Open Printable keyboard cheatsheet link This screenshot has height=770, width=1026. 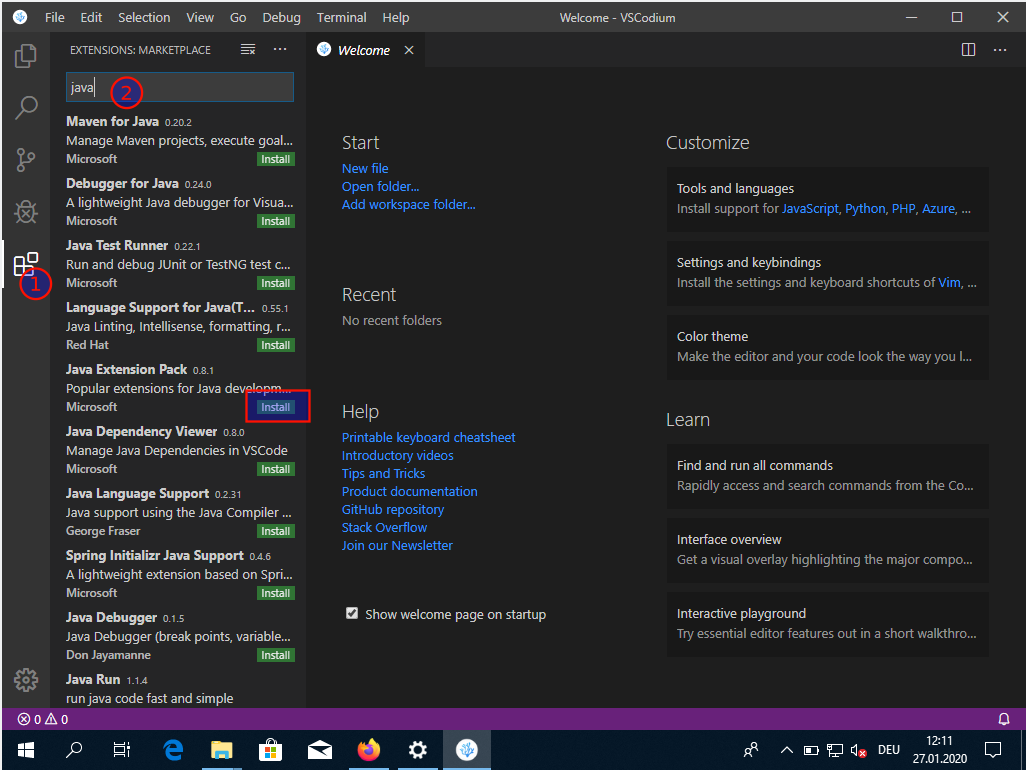coord(429,438)
